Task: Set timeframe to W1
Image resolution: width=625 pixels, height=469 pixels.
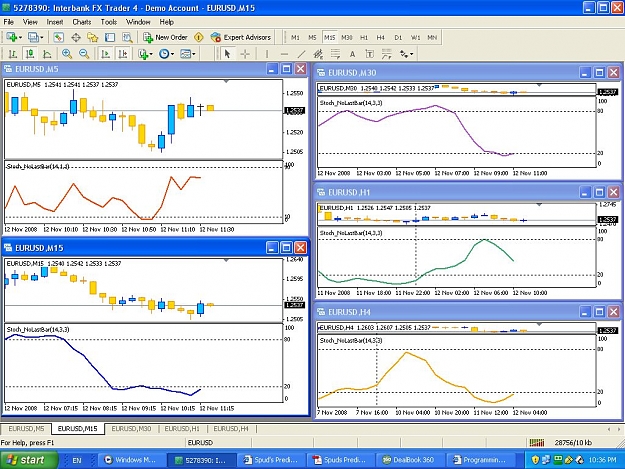Action: [x=415, y=37]
